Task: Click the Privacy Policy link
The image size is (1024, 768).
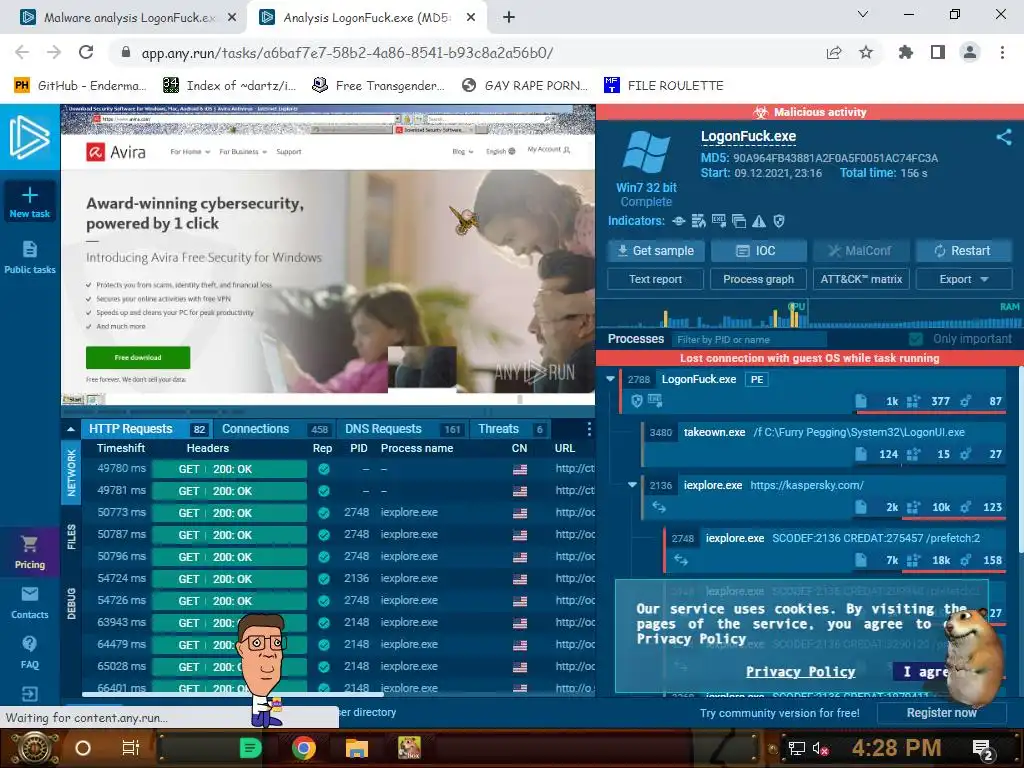Action: 800,671
